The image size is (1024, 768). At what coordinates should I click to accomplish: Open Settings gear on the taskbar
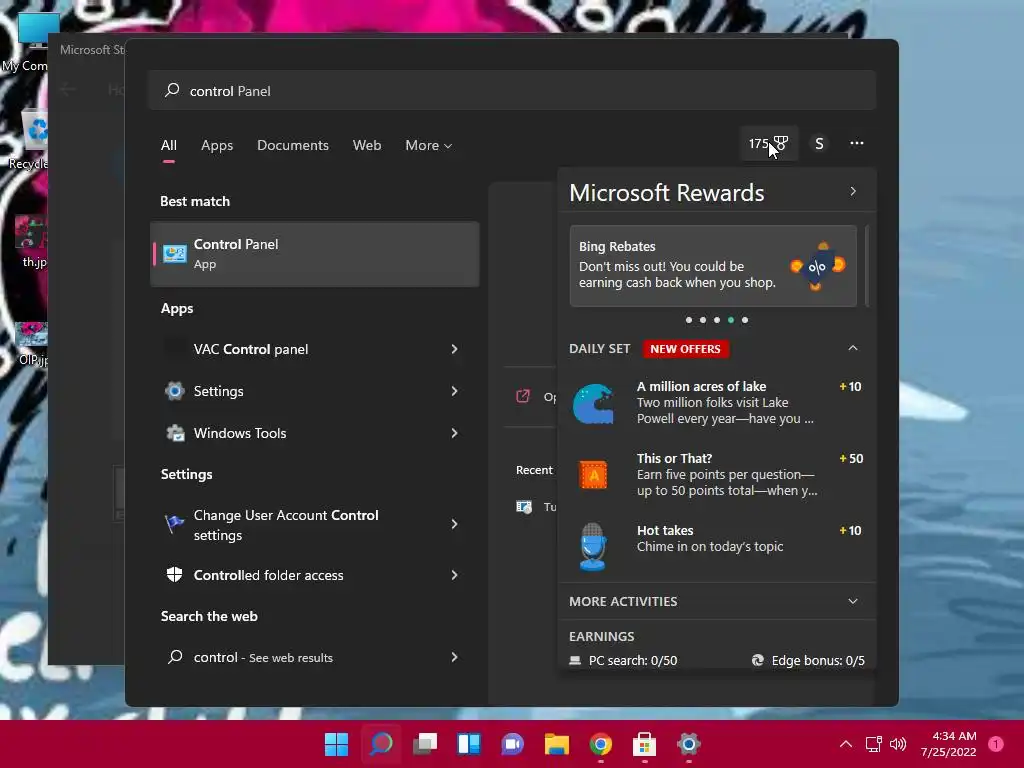688,744
